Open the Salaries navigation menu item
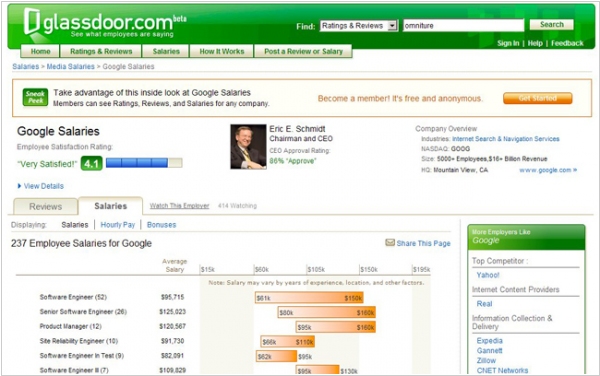Viewport: 600px width, 376px height. (166, 51)
